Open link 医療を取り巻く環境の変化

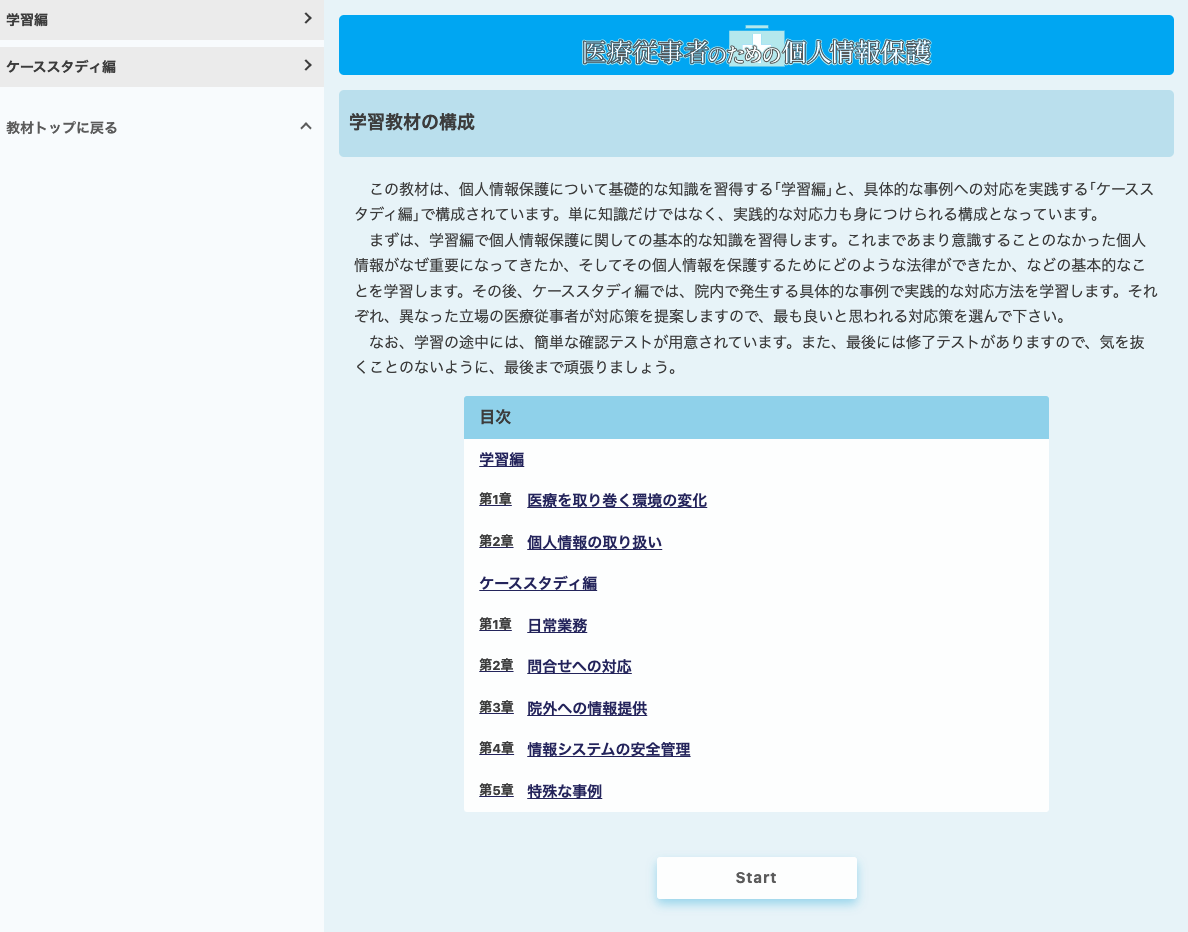[x=617, y=501]
